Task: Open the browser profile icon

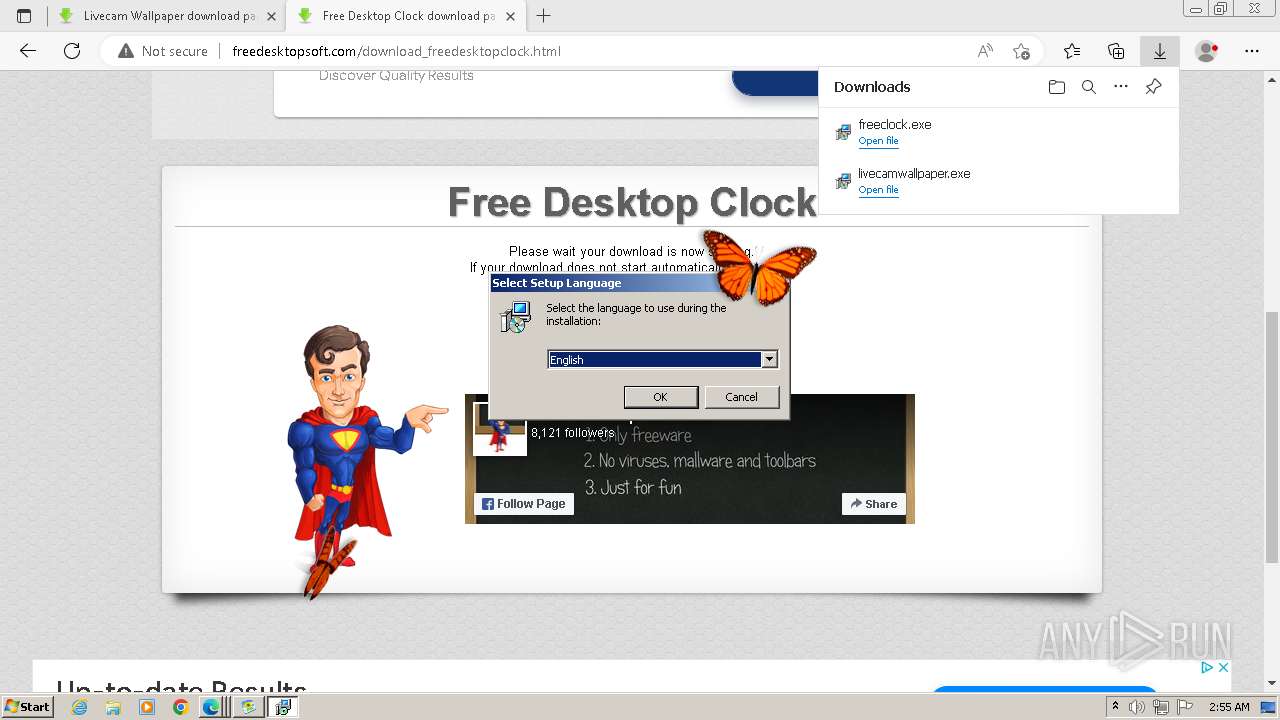Action: coord(1207,51)
